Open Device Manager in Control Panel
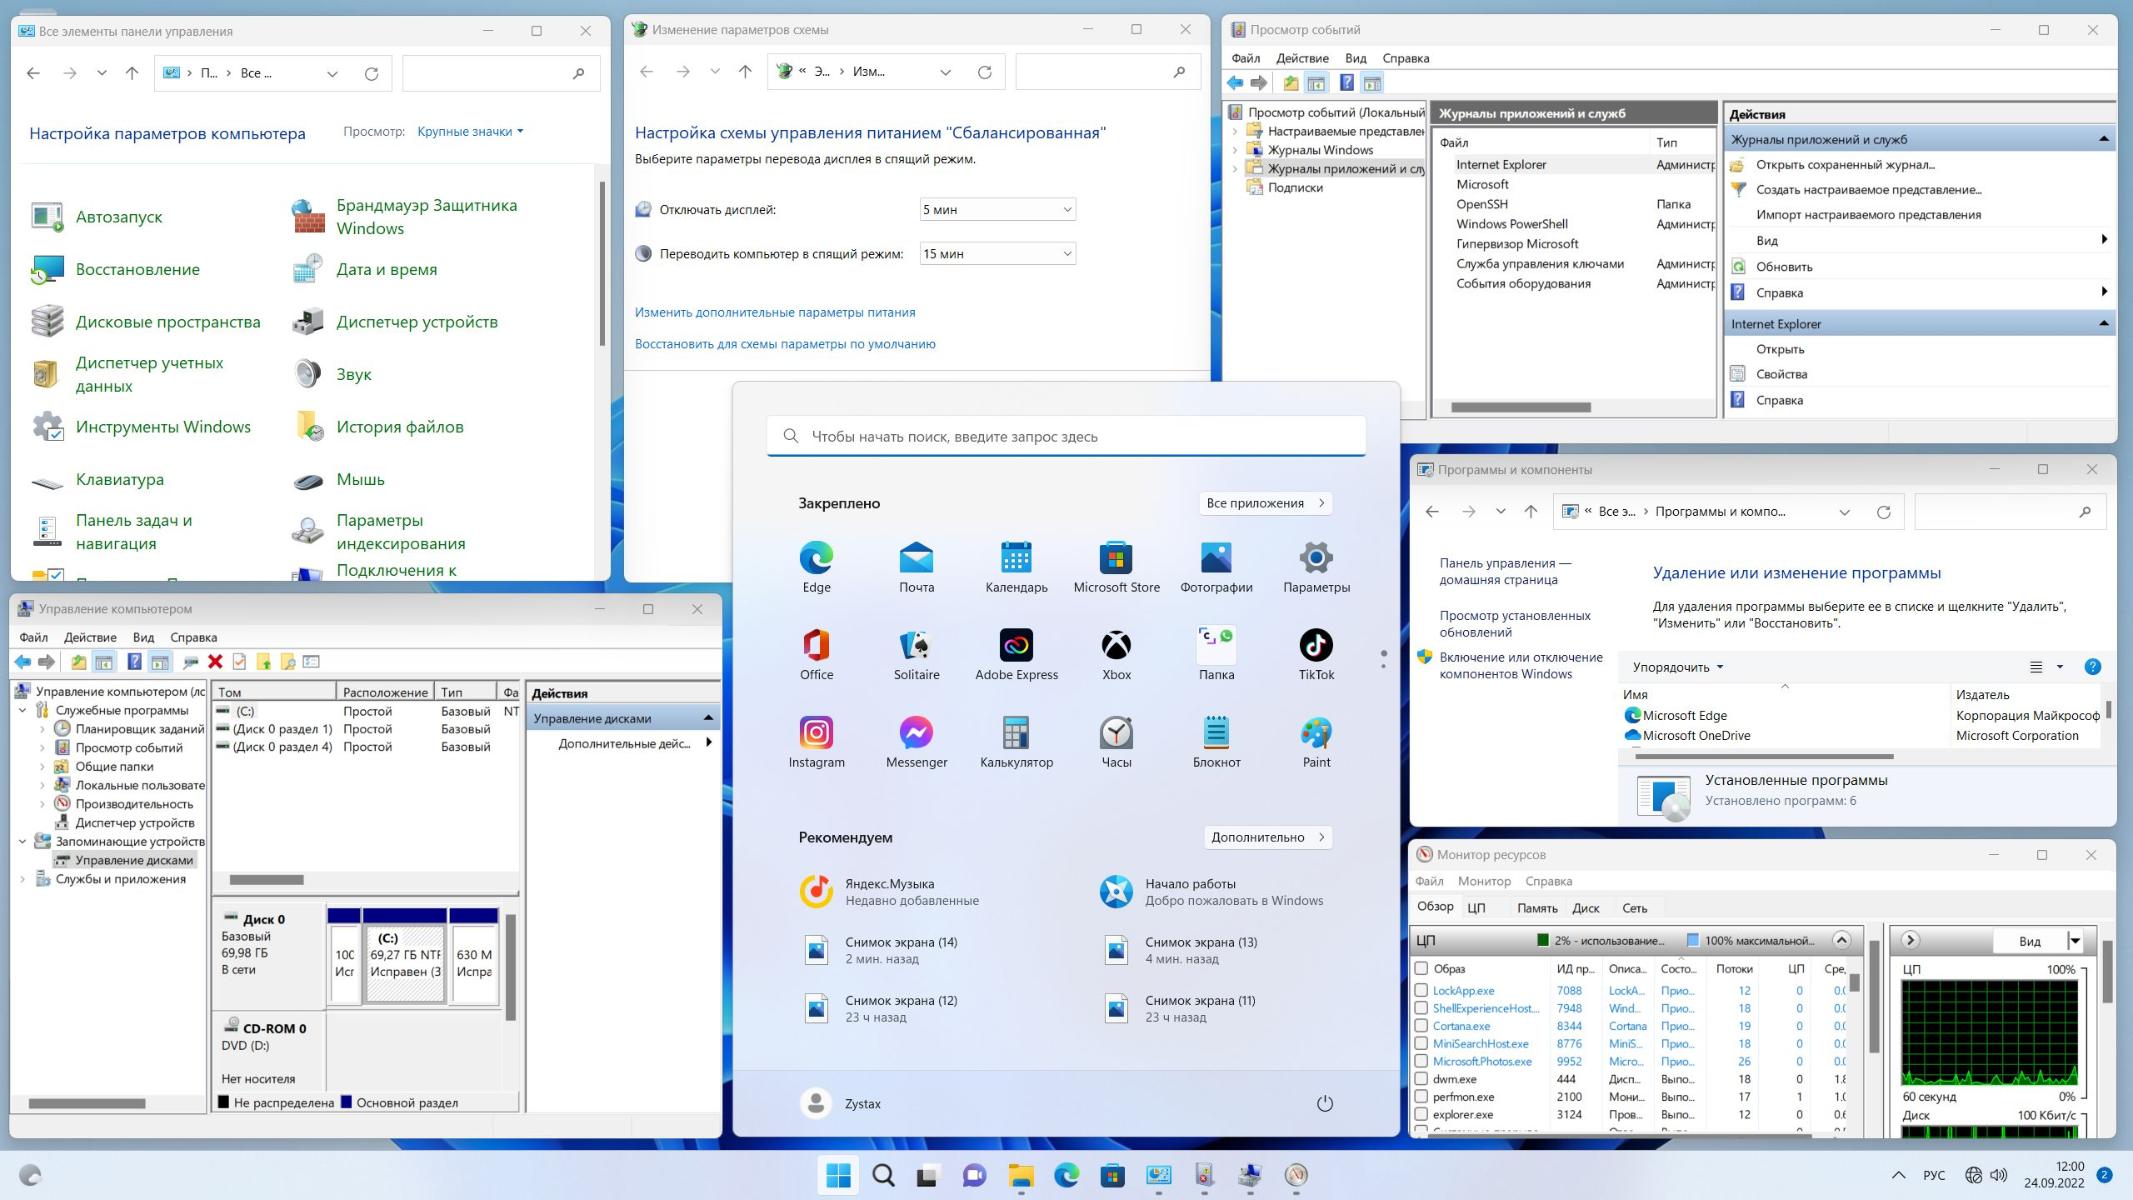Screen dimensions: 2133x1200 (x=416, y=322)
